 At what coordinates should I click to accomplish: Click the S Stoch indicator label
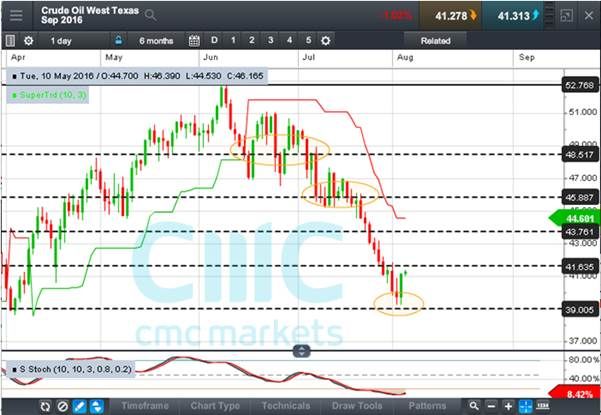pos(73,369)
